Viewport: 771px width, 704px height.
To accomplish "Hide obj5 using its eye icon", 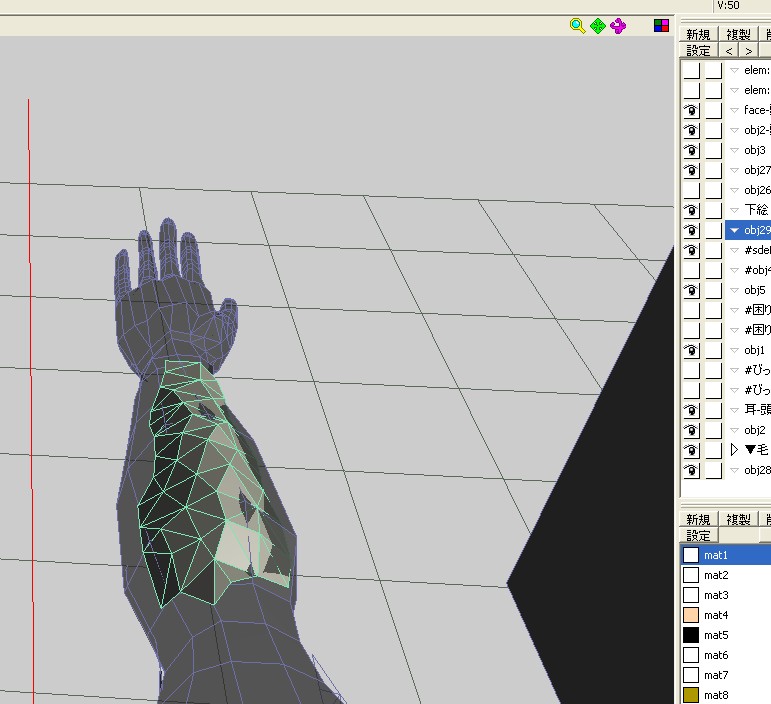I will tap(691, 290).
